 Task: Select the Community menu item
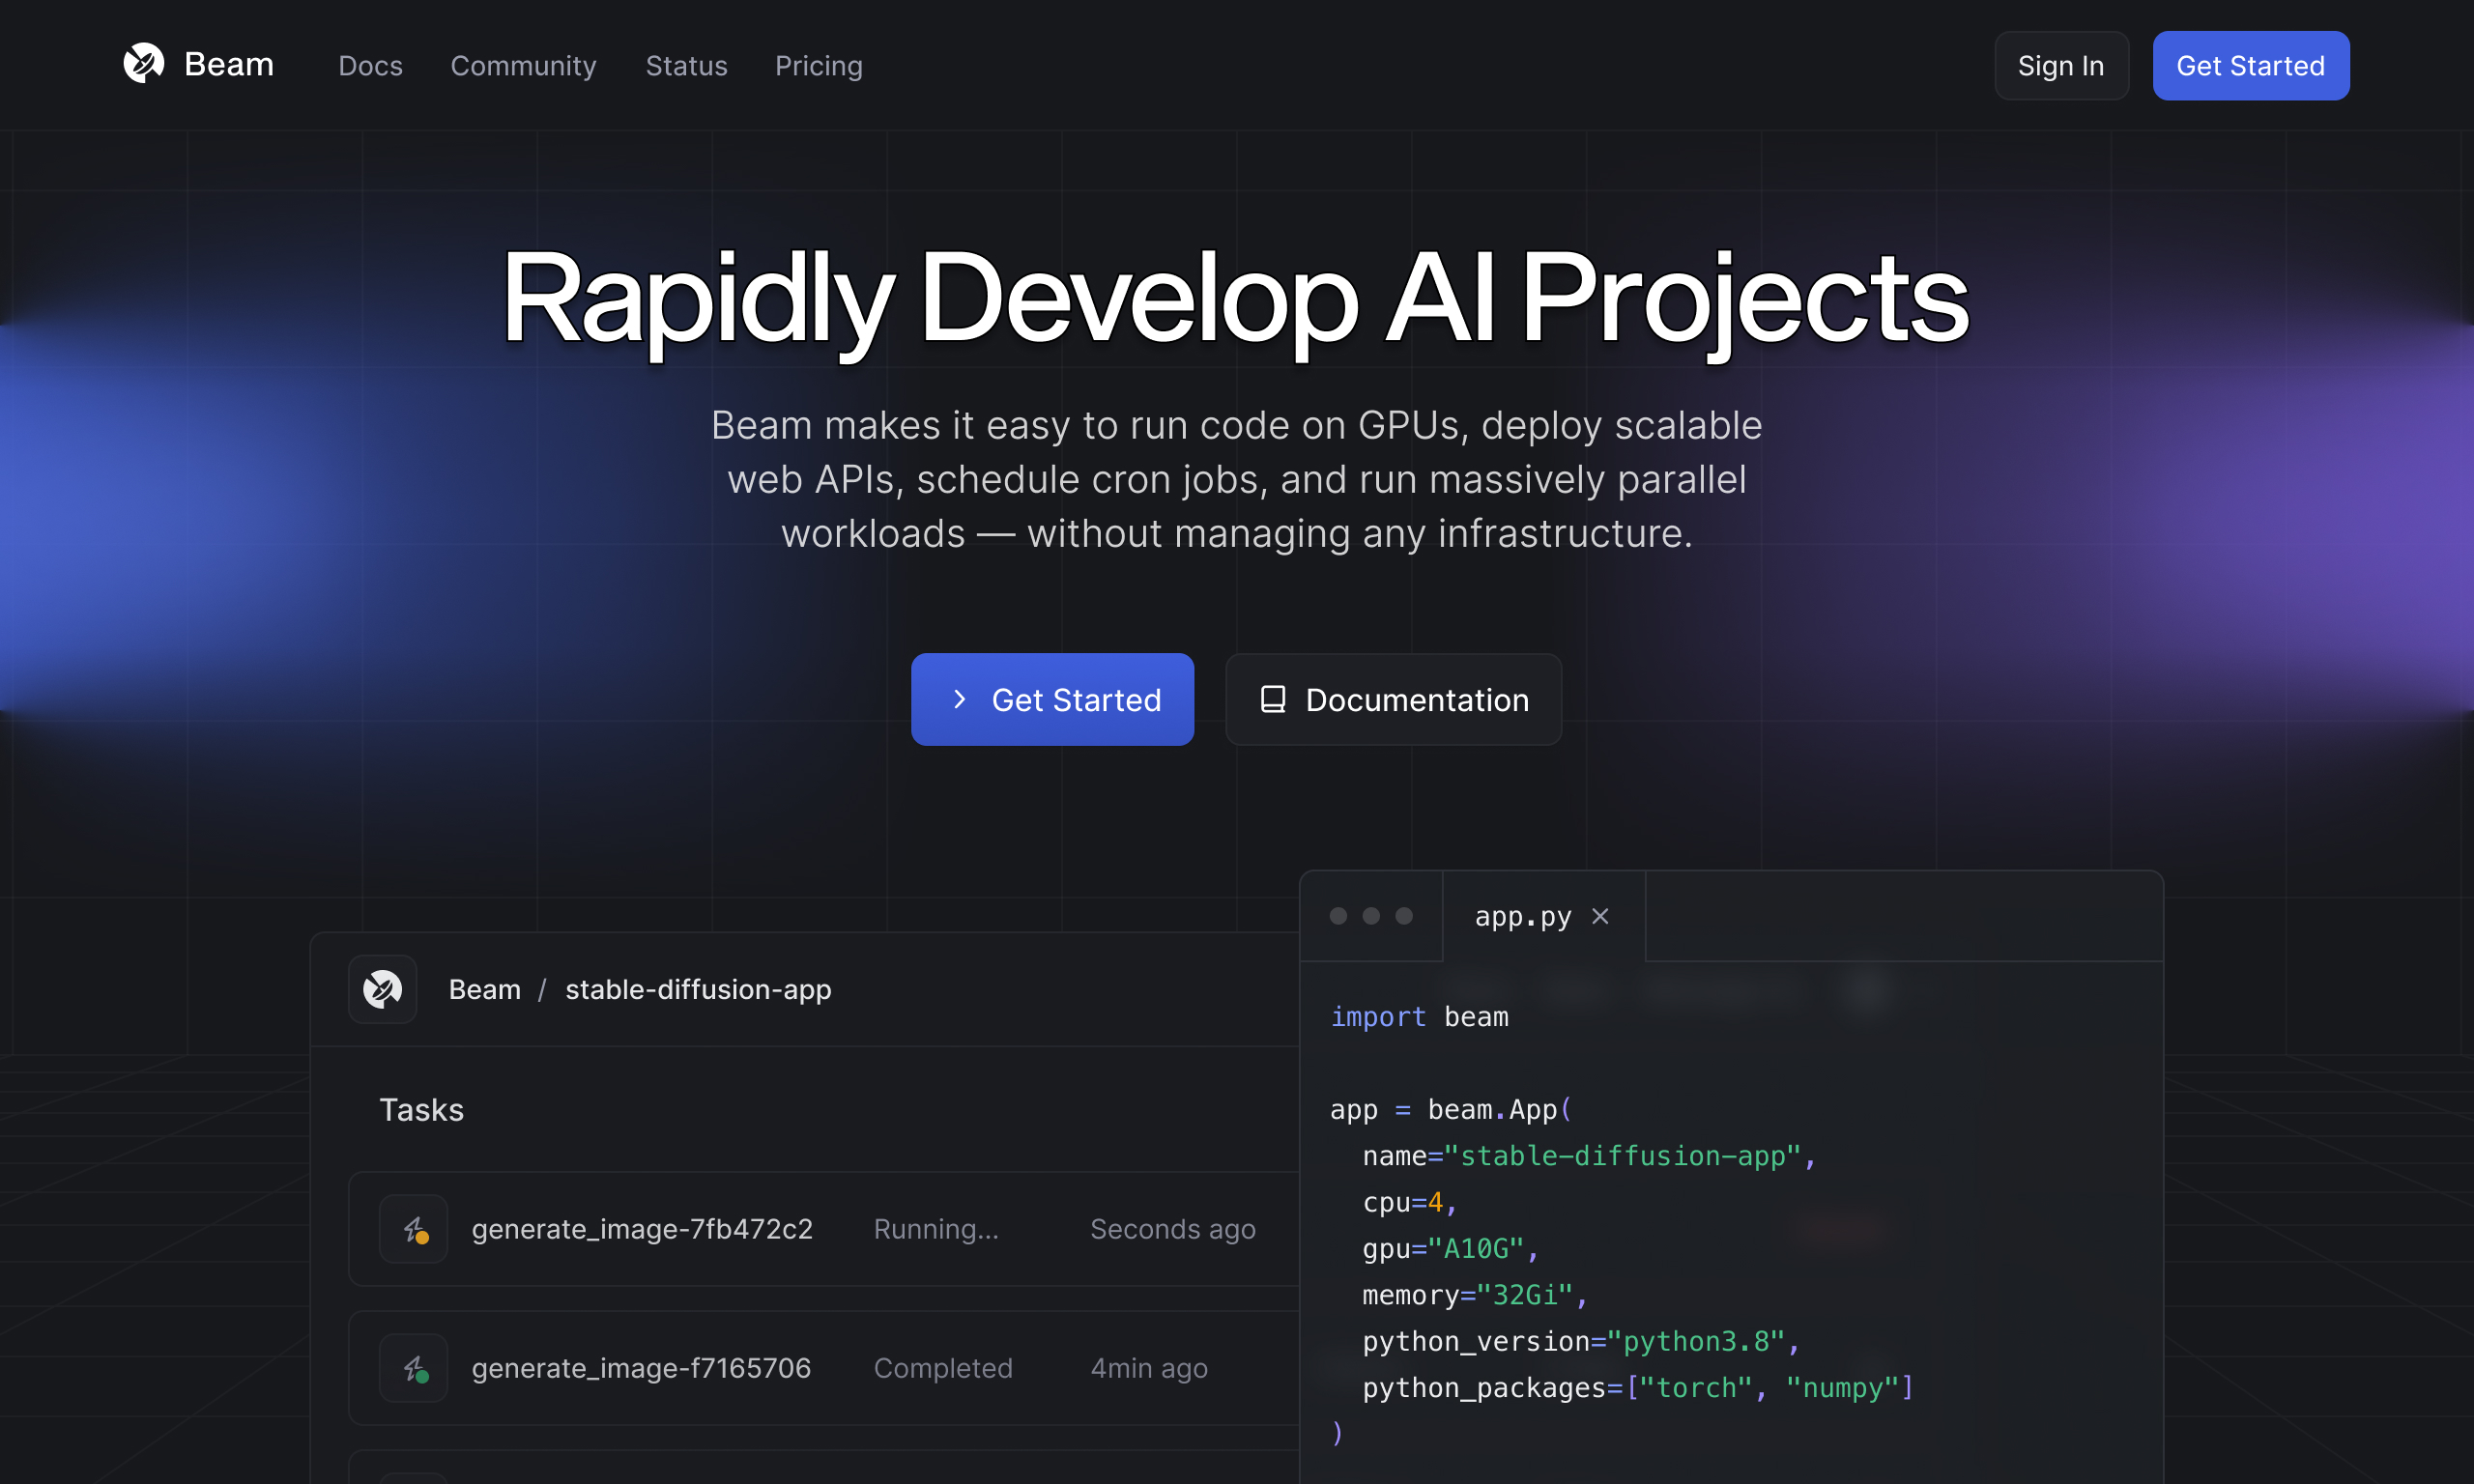pos(523,66)
